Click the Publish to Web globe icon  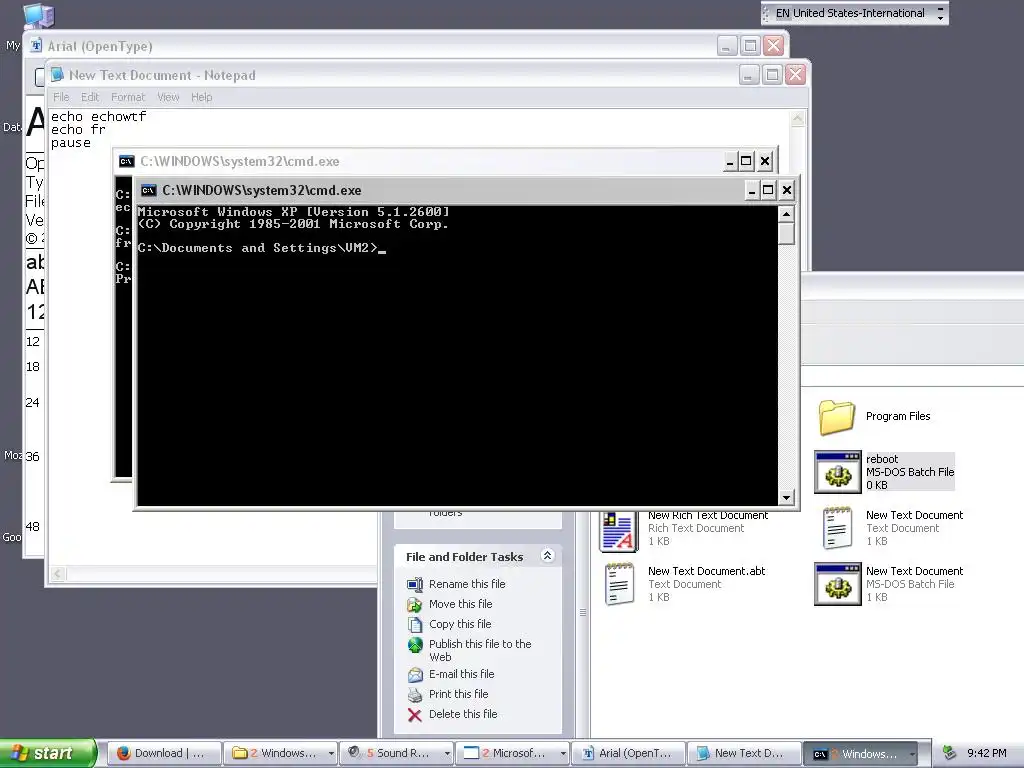[x=415, y=645]
